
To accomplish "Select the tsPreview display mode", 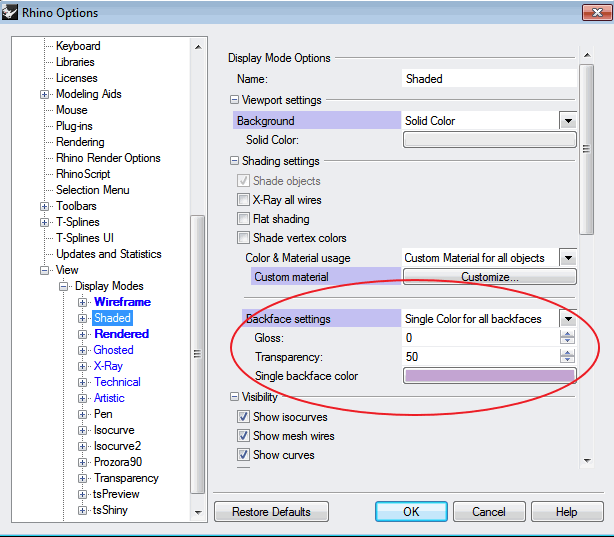I will (x=116, y=494).
